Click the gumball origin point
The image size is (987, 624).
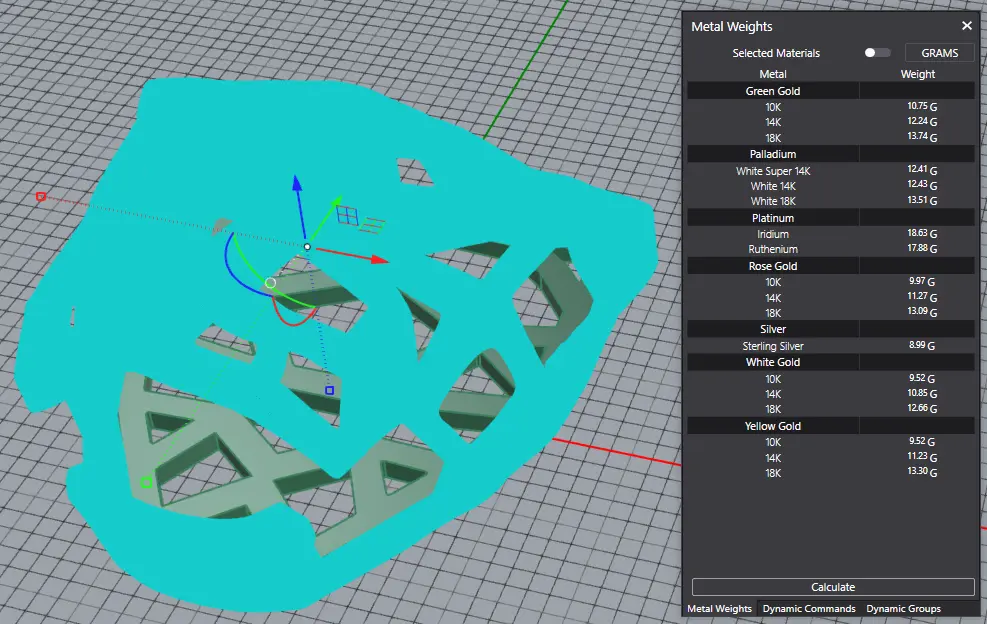click(x=307, y=246)
